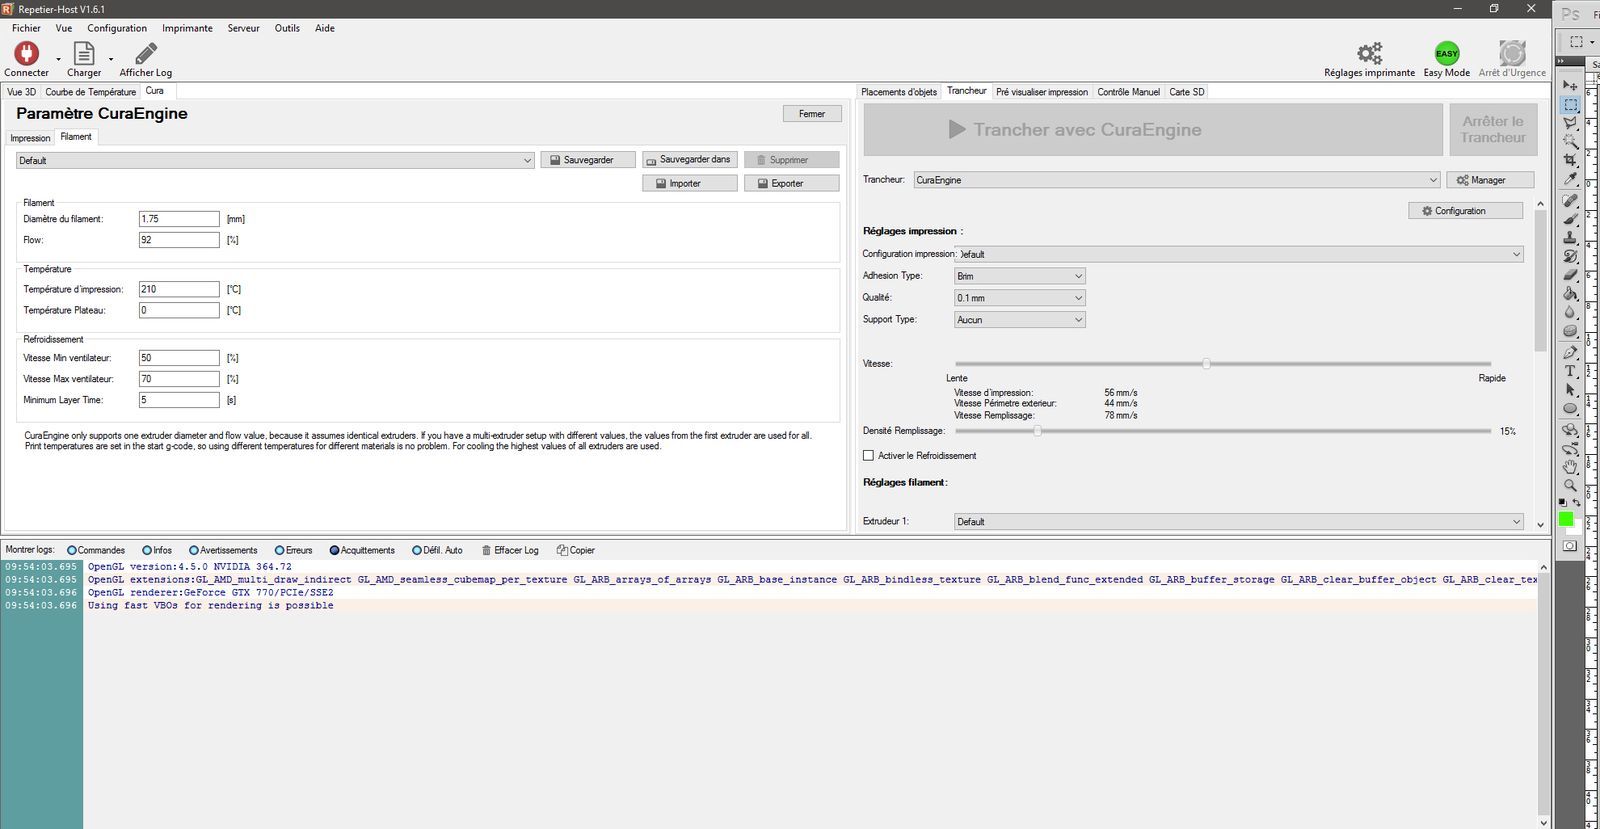Click the Arrêt d'Urgence icon

(x=1512, y=53)
